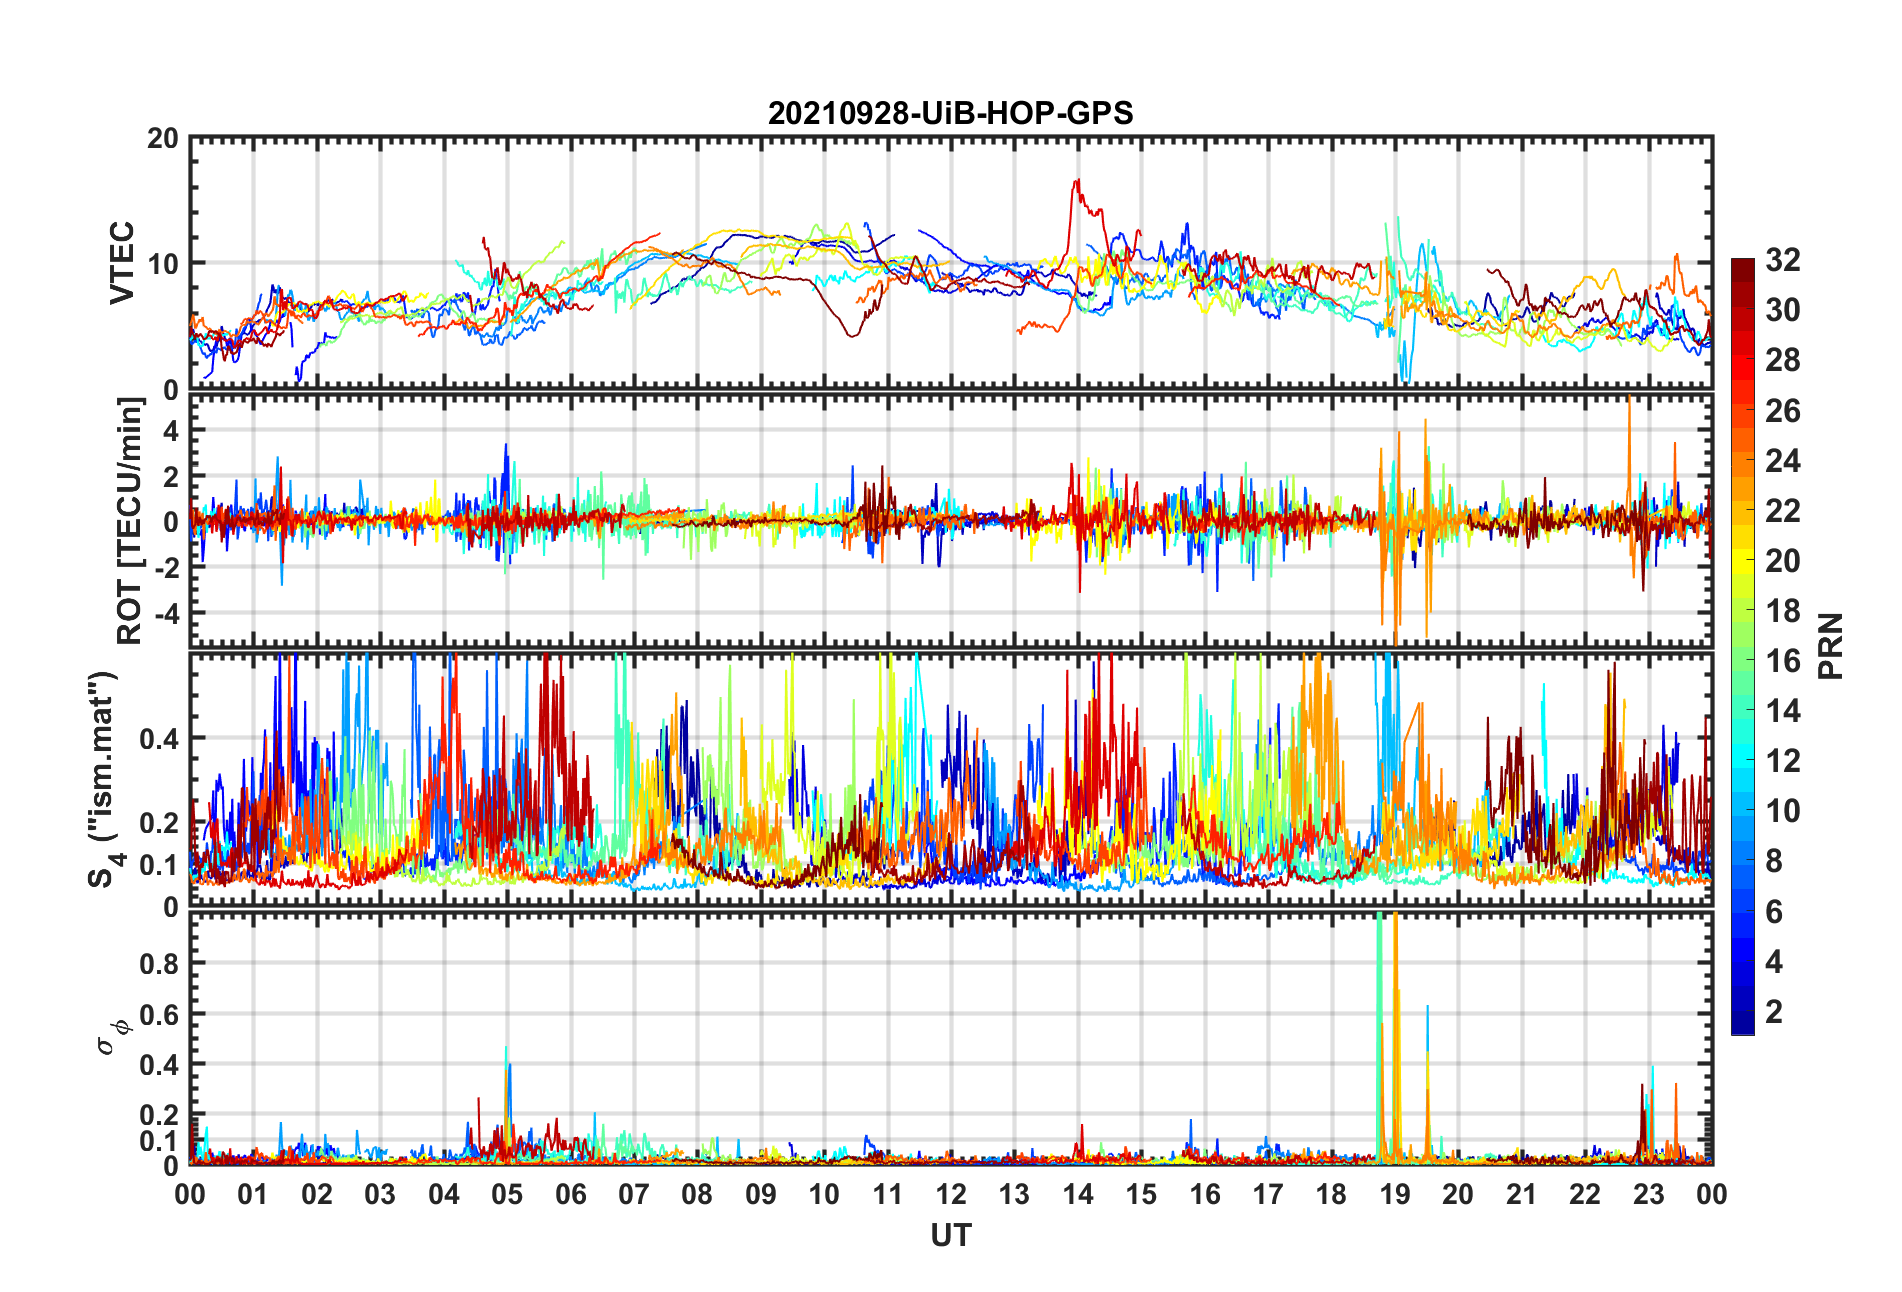Click the VTEC red peak near 14 UT

(1077, 183)
